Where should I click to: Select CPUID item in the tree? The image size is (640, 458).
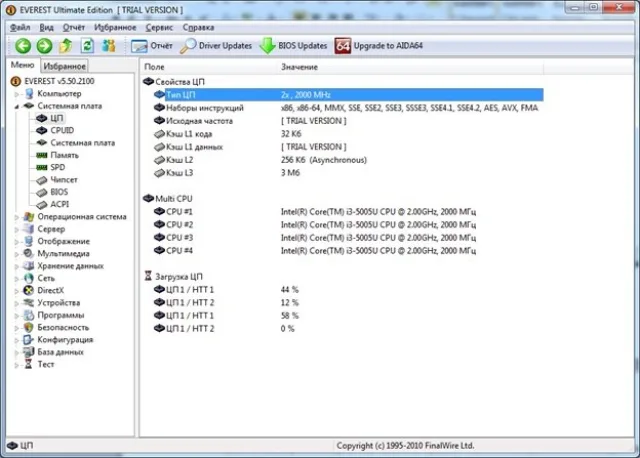(62, 131)
